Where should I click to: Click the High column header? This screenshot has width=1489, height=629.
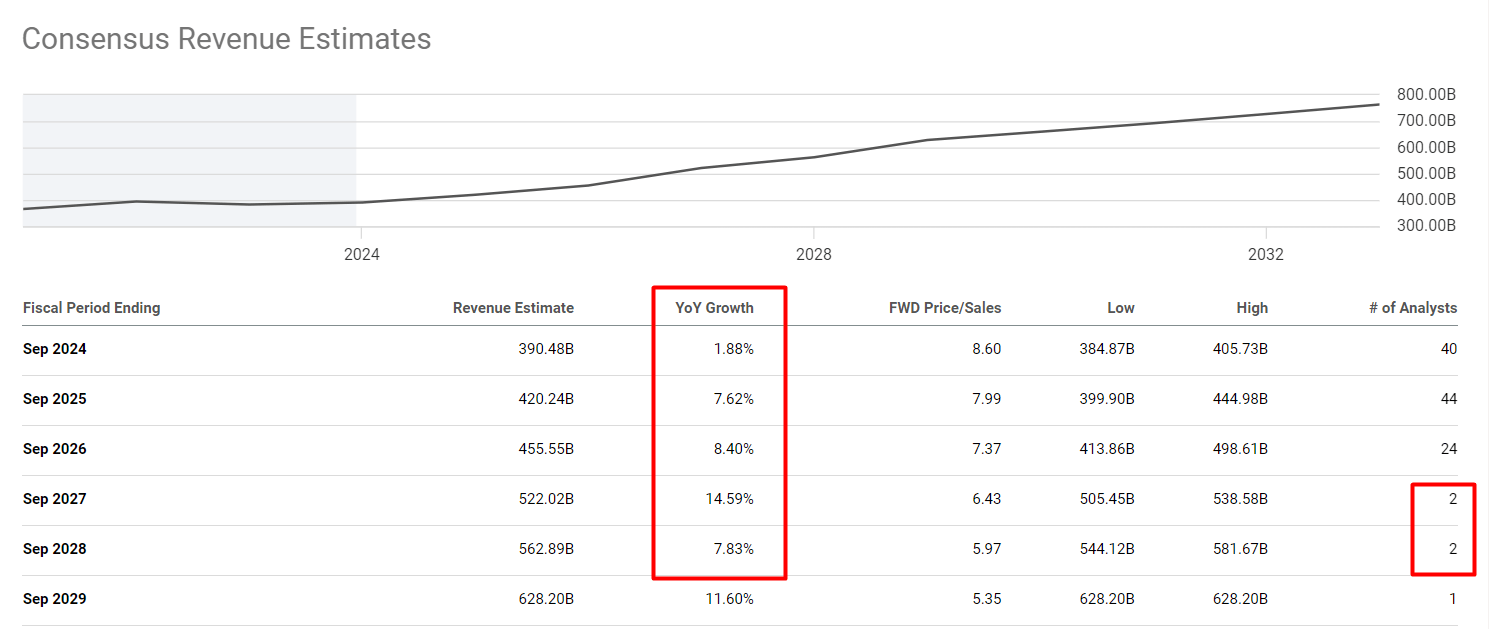(1251, 308)
